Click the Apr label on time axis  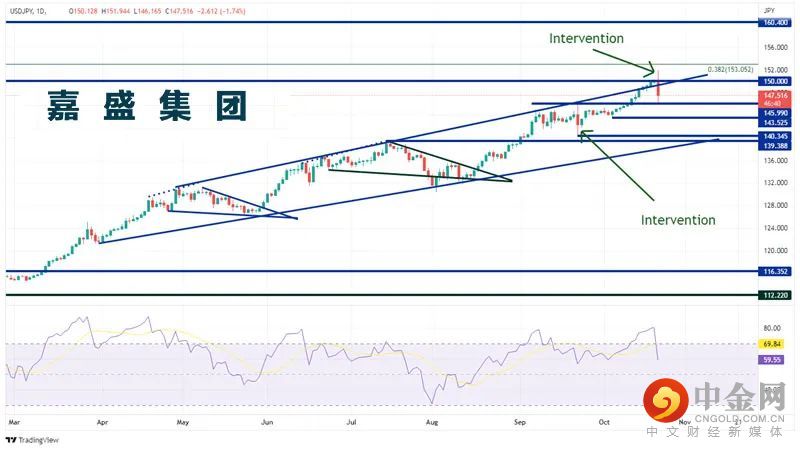pyautogui.click(x=102, y=422)
